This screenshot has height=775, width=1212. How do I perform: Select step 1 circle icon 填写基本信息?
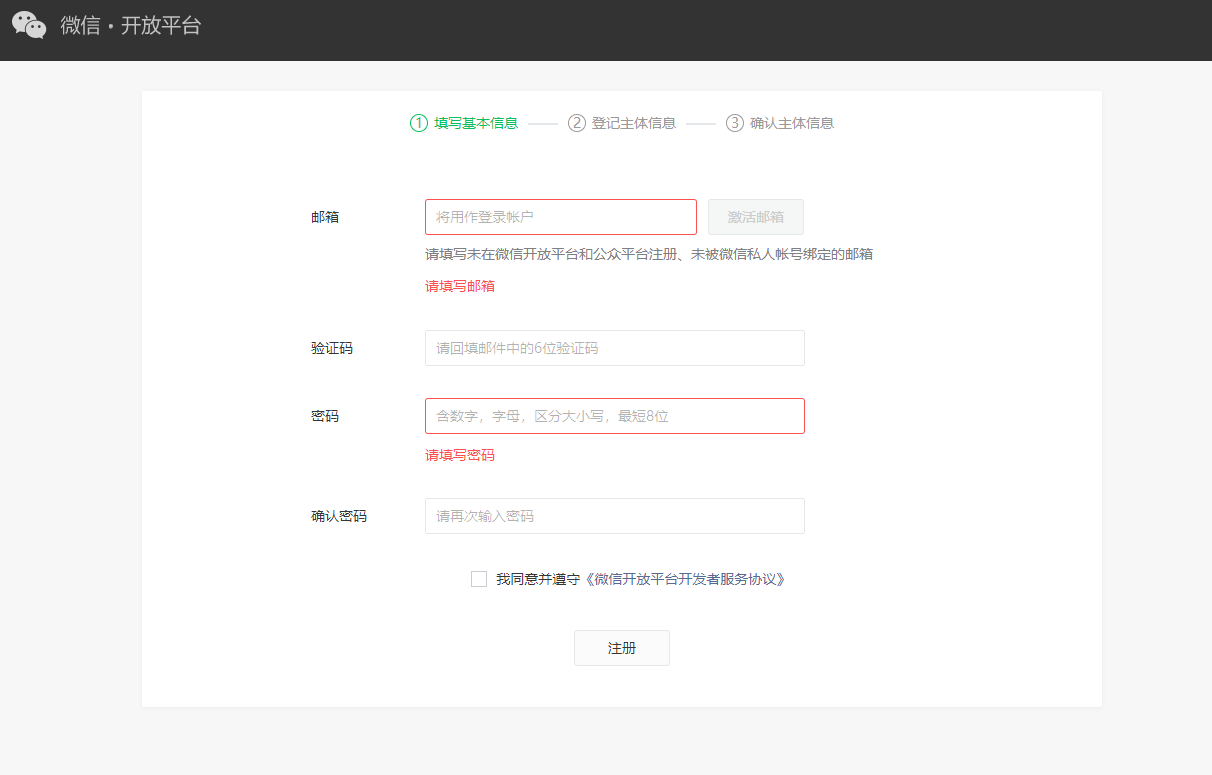tap(418, 123)
